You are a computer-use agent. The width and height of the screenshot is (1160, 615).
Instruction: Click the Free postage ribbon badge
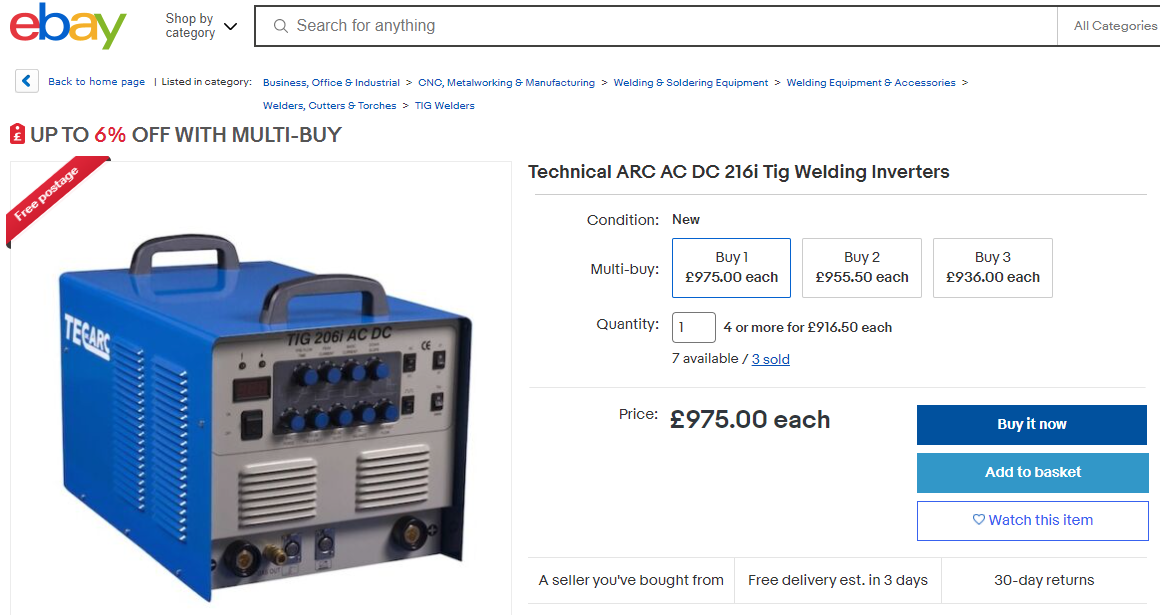52,200
